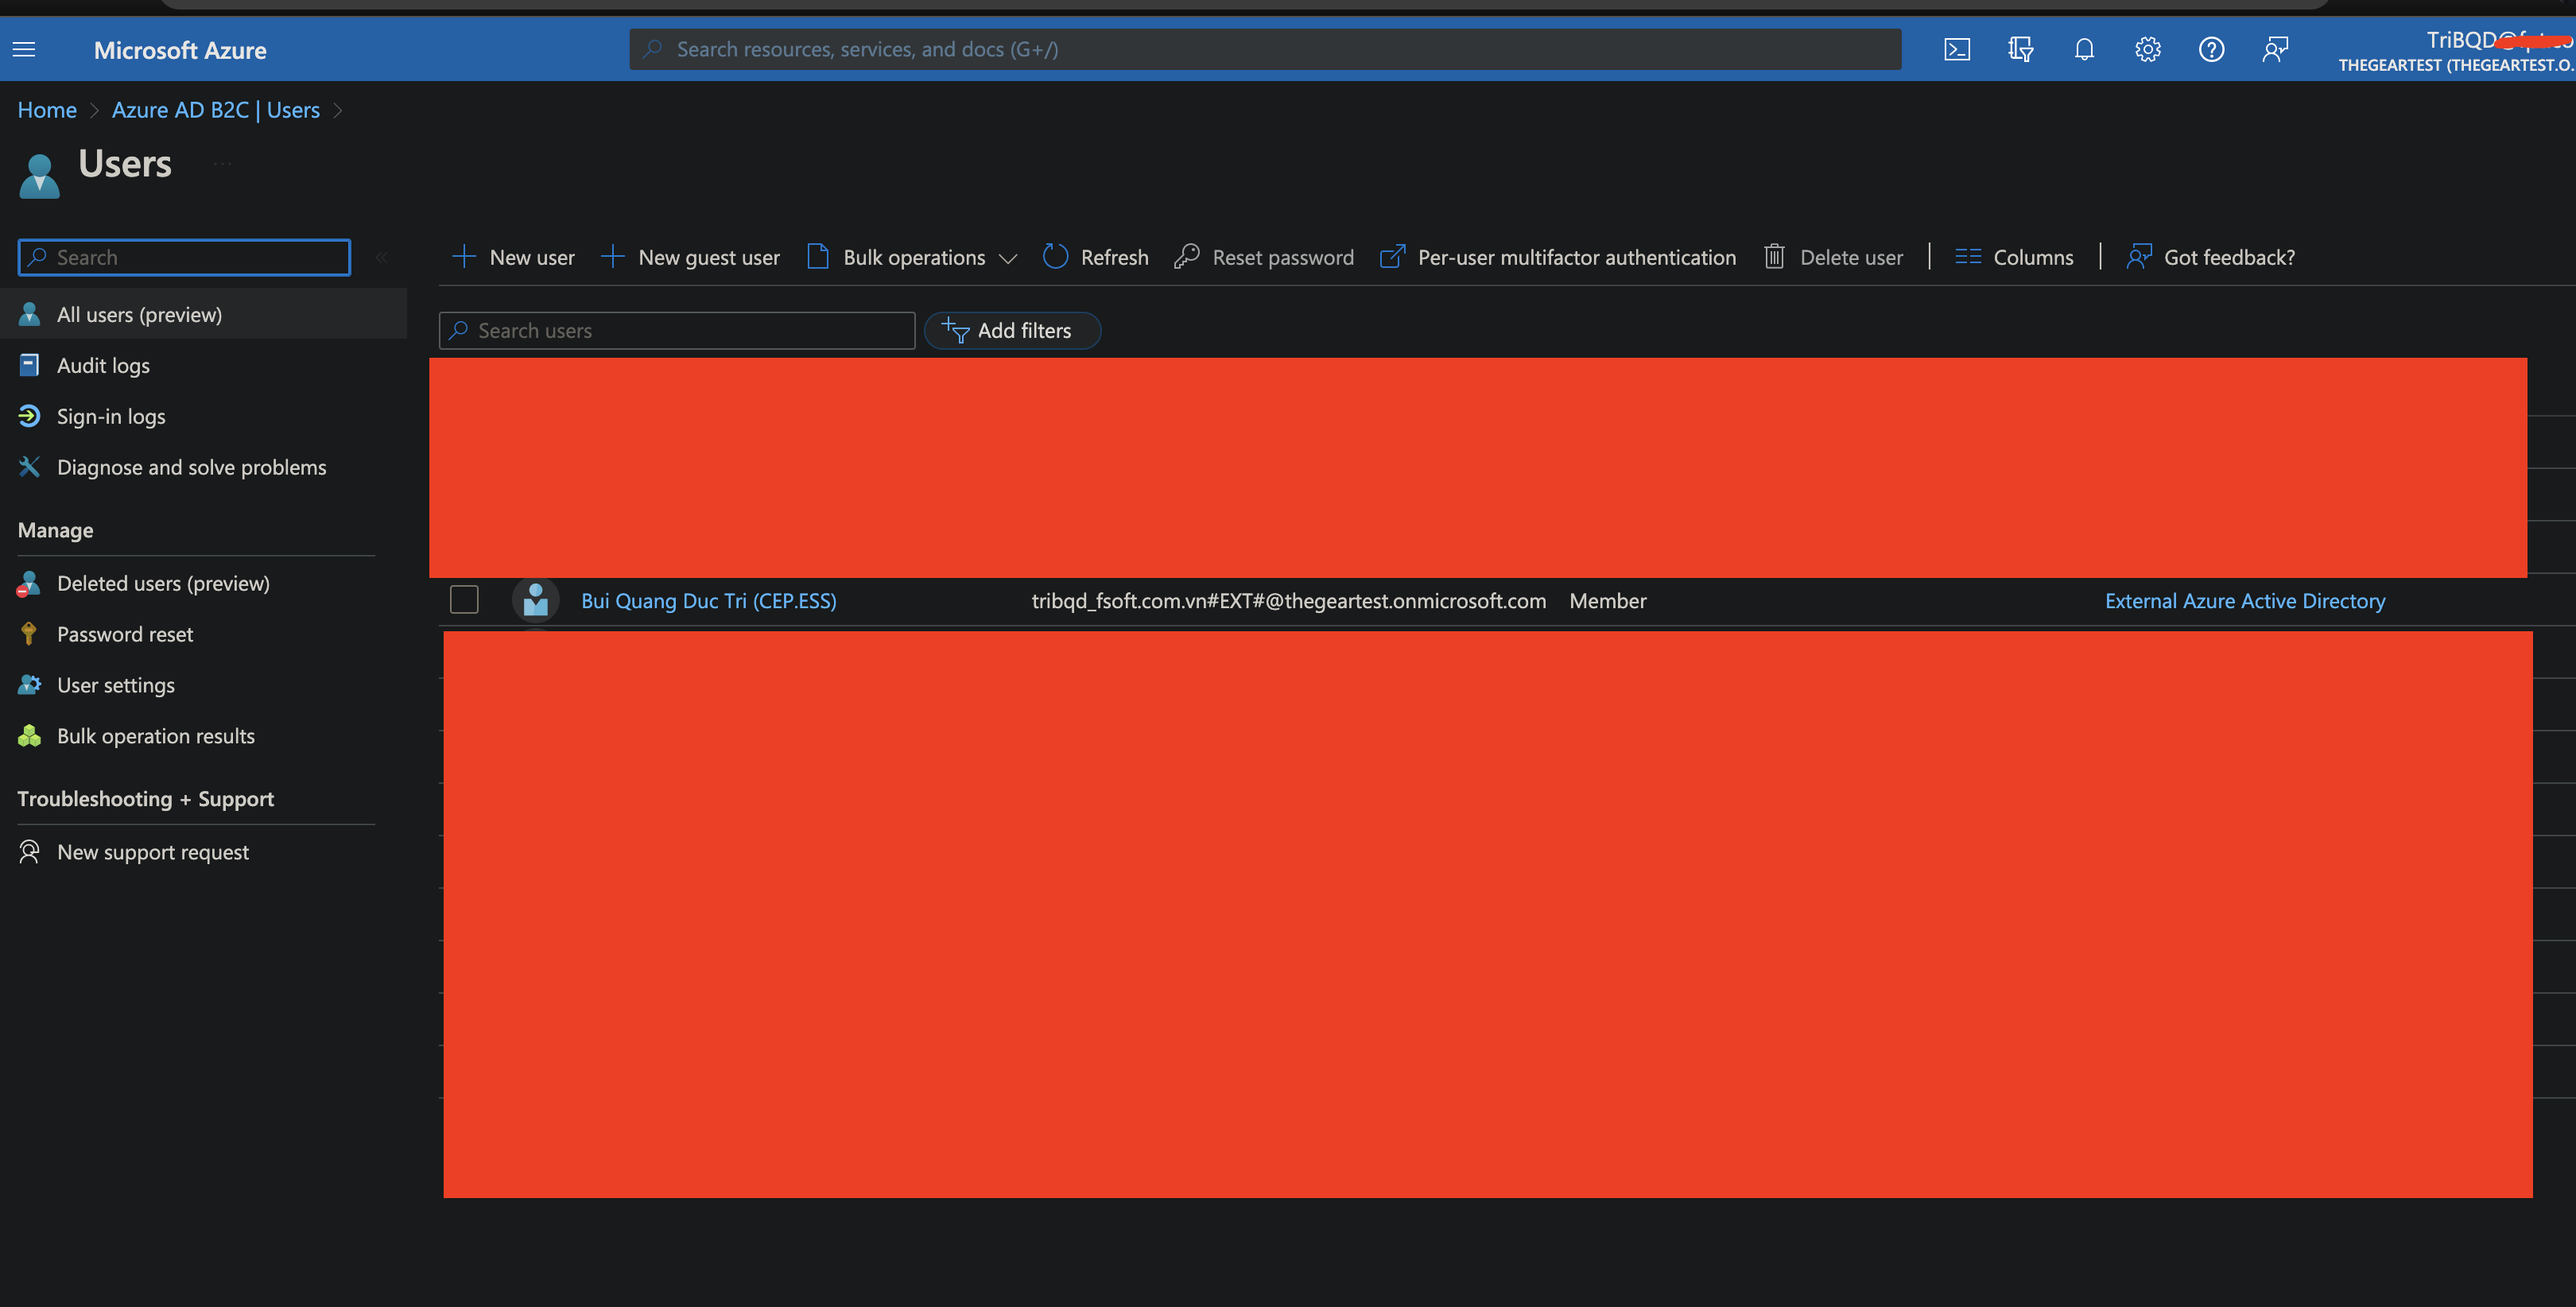Open the Sign-in logs menu item
Screen dimensions: 2576x1307
[110, 415]
